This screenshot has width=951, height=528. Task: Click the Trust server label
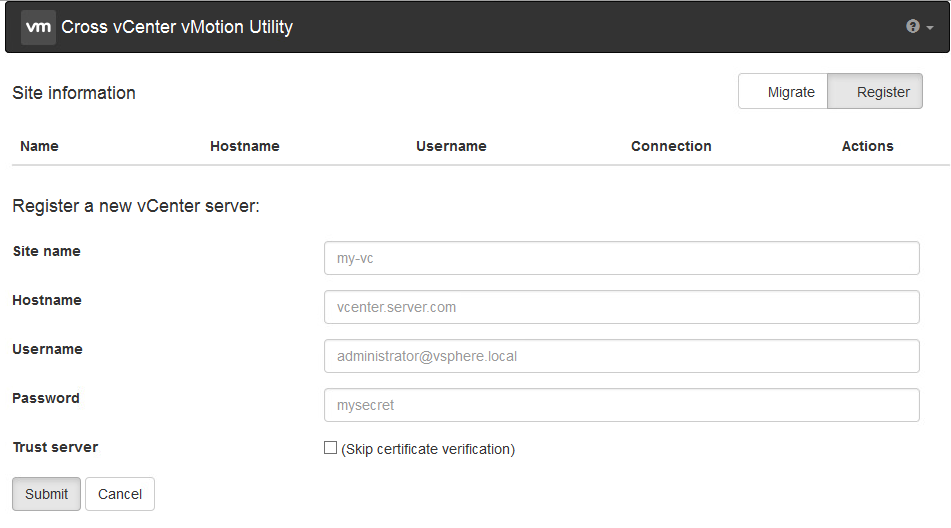click(x=55, y=447)
